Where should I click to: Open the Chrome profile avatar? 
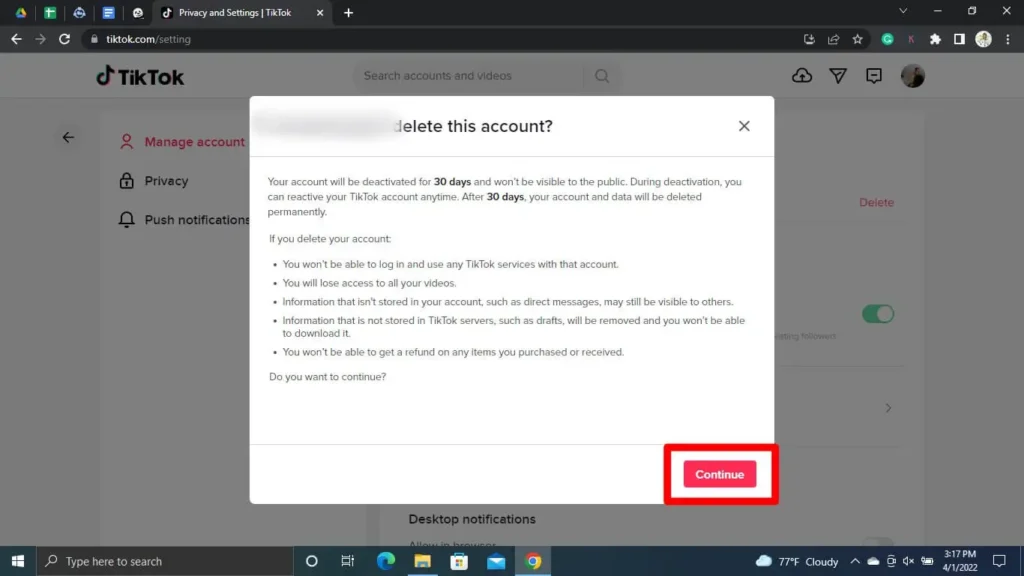pos(984,39)
